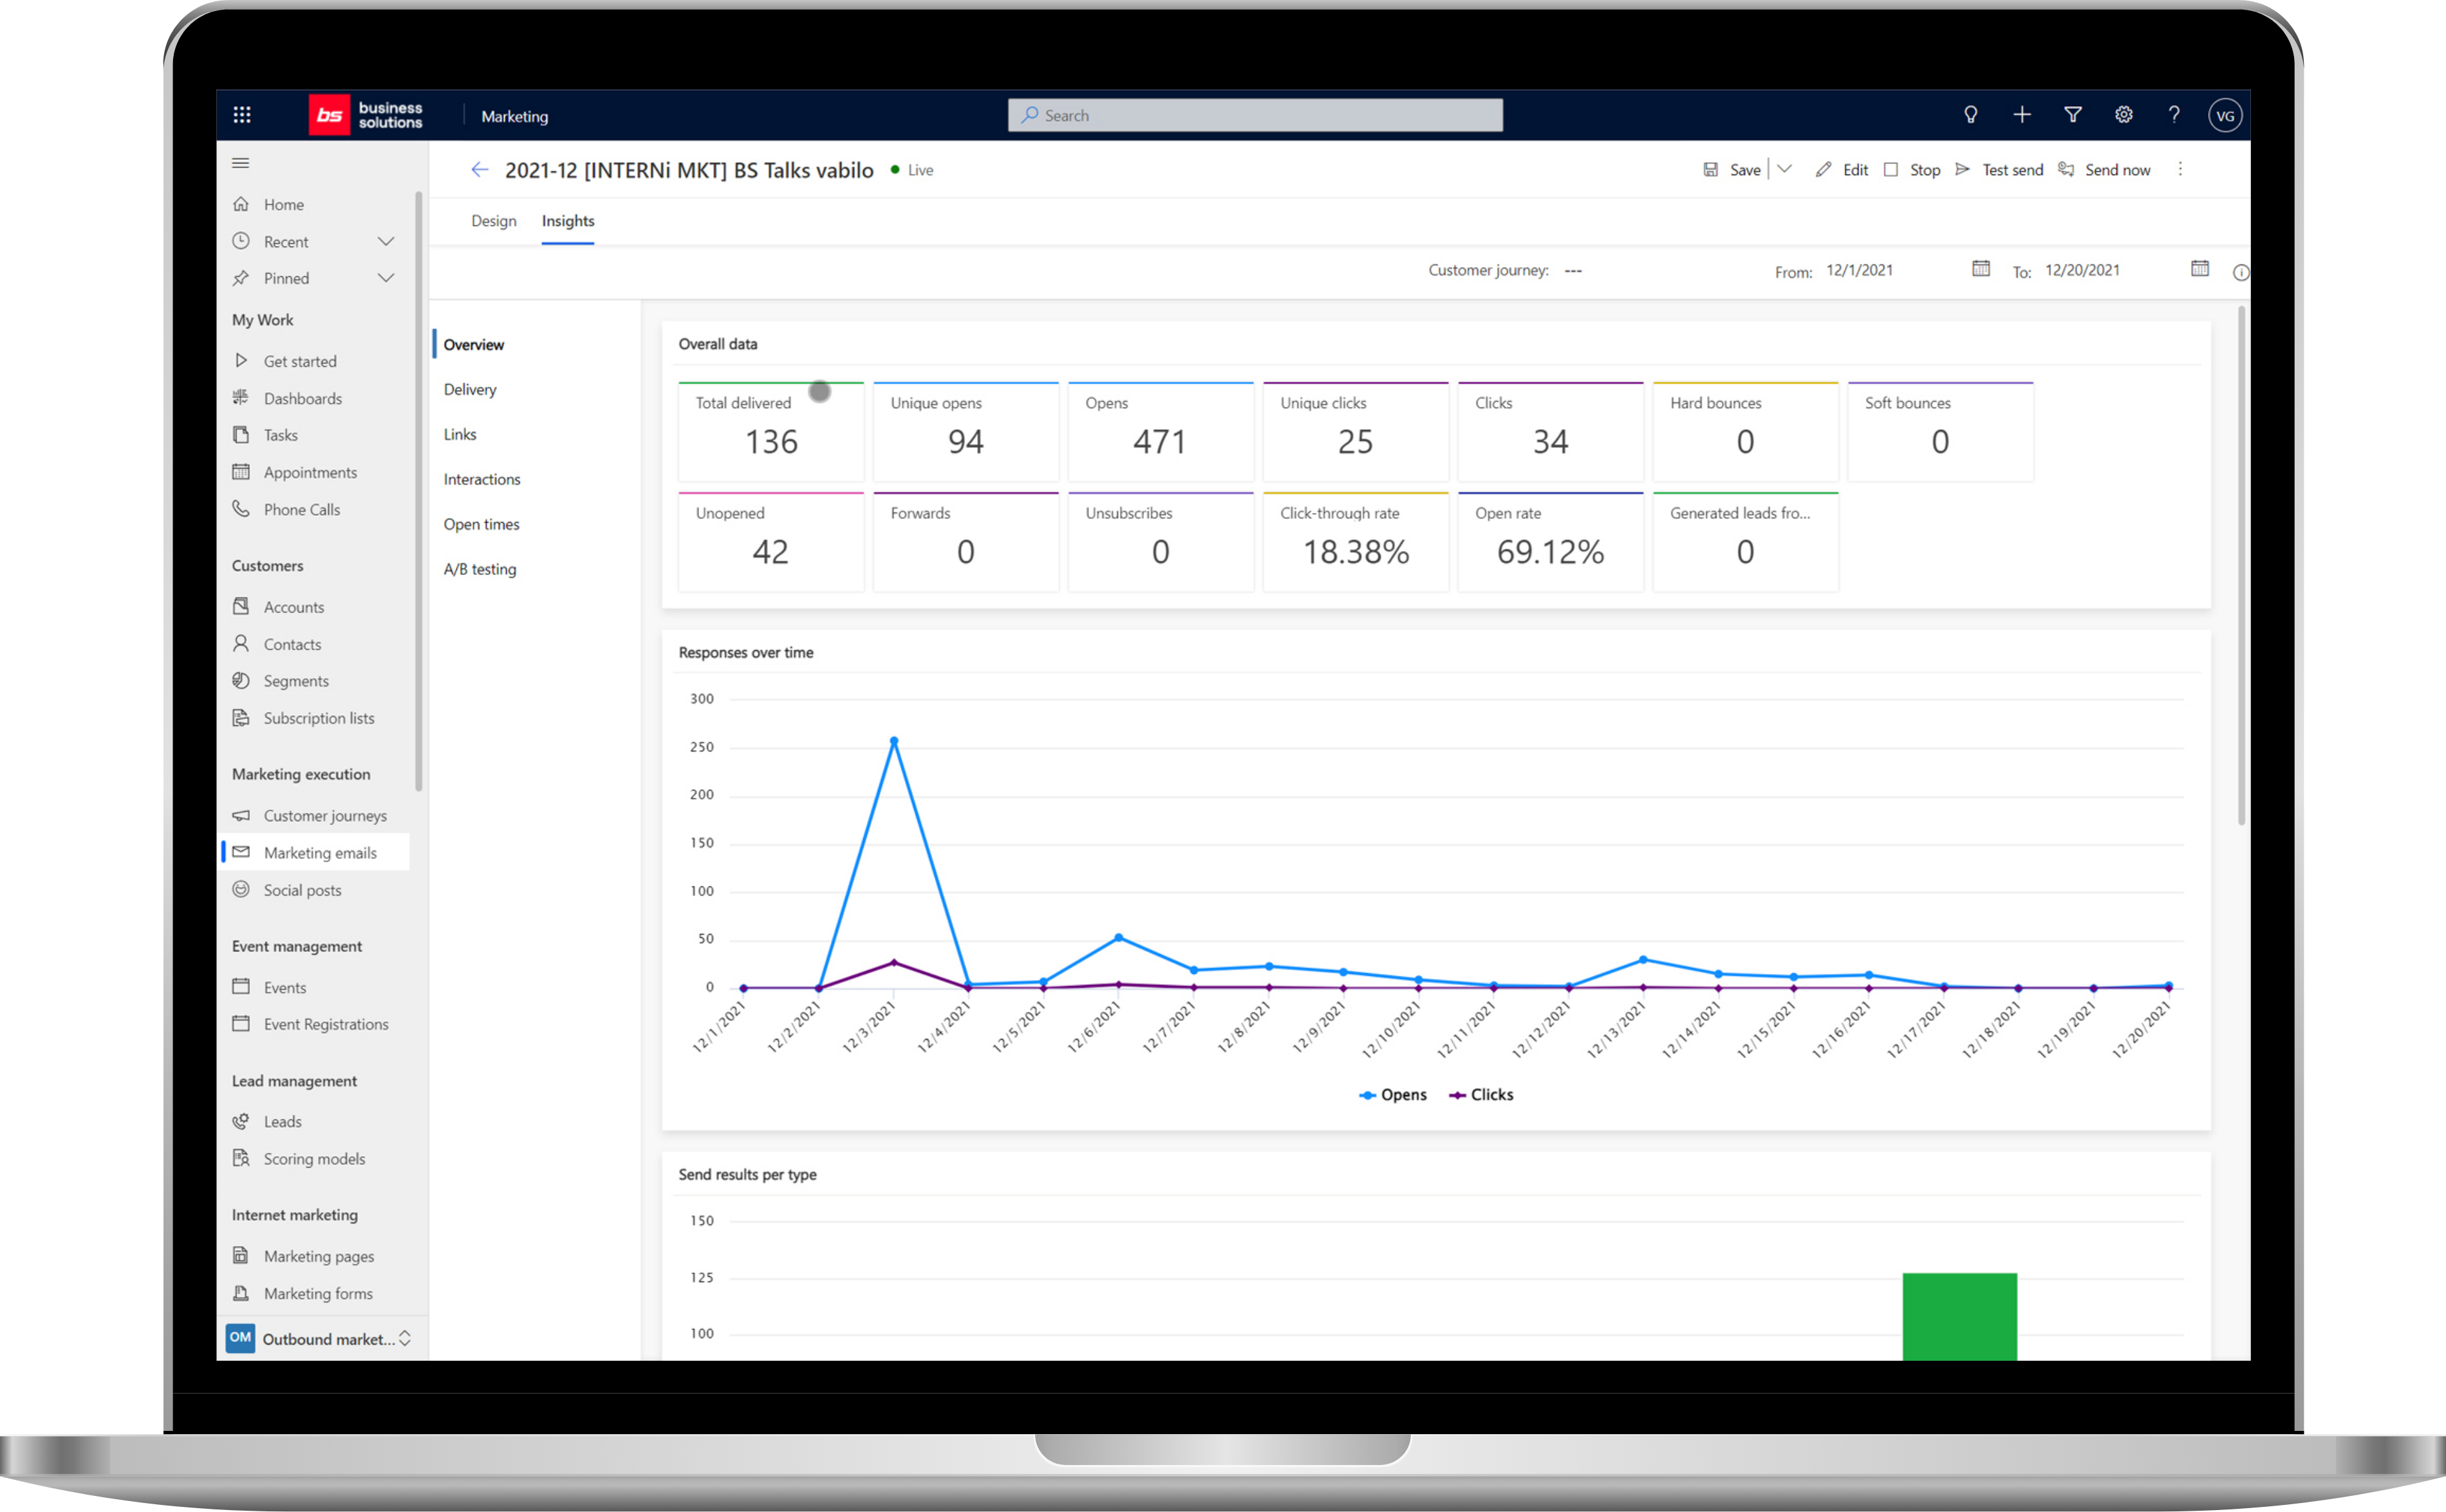Open more commands vertical ellipsis
This screenshot has height=1512, width=2446.
click(2180, 170)
